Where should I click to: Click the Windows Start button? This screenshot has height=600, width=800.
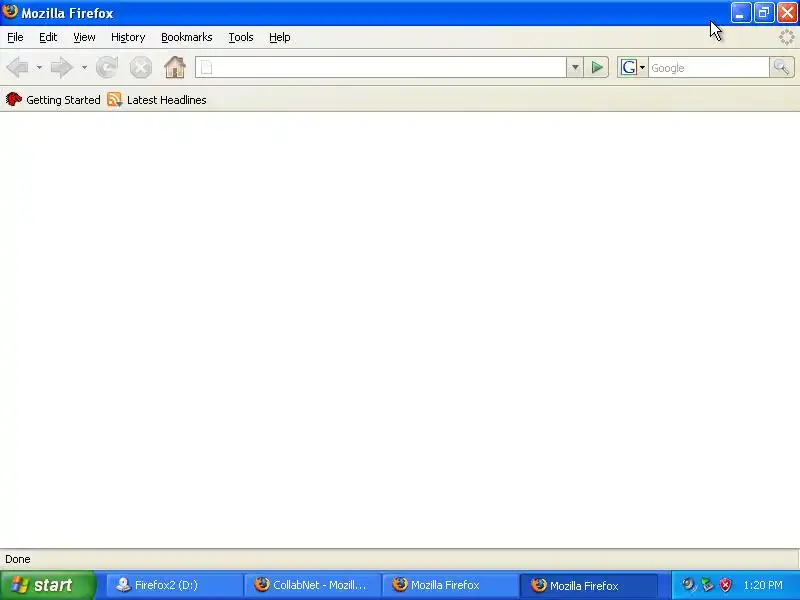(x=48, y=585)
